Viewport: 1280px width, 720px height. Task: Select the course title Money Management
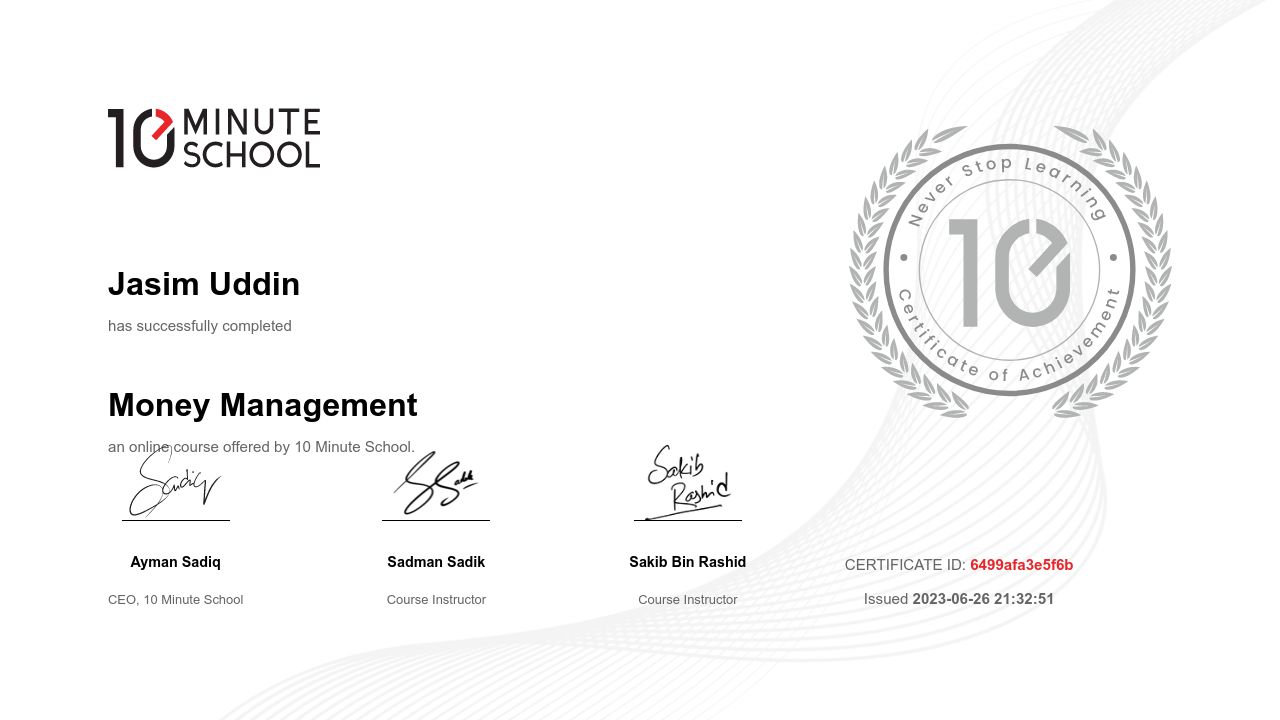click(263, 405)
